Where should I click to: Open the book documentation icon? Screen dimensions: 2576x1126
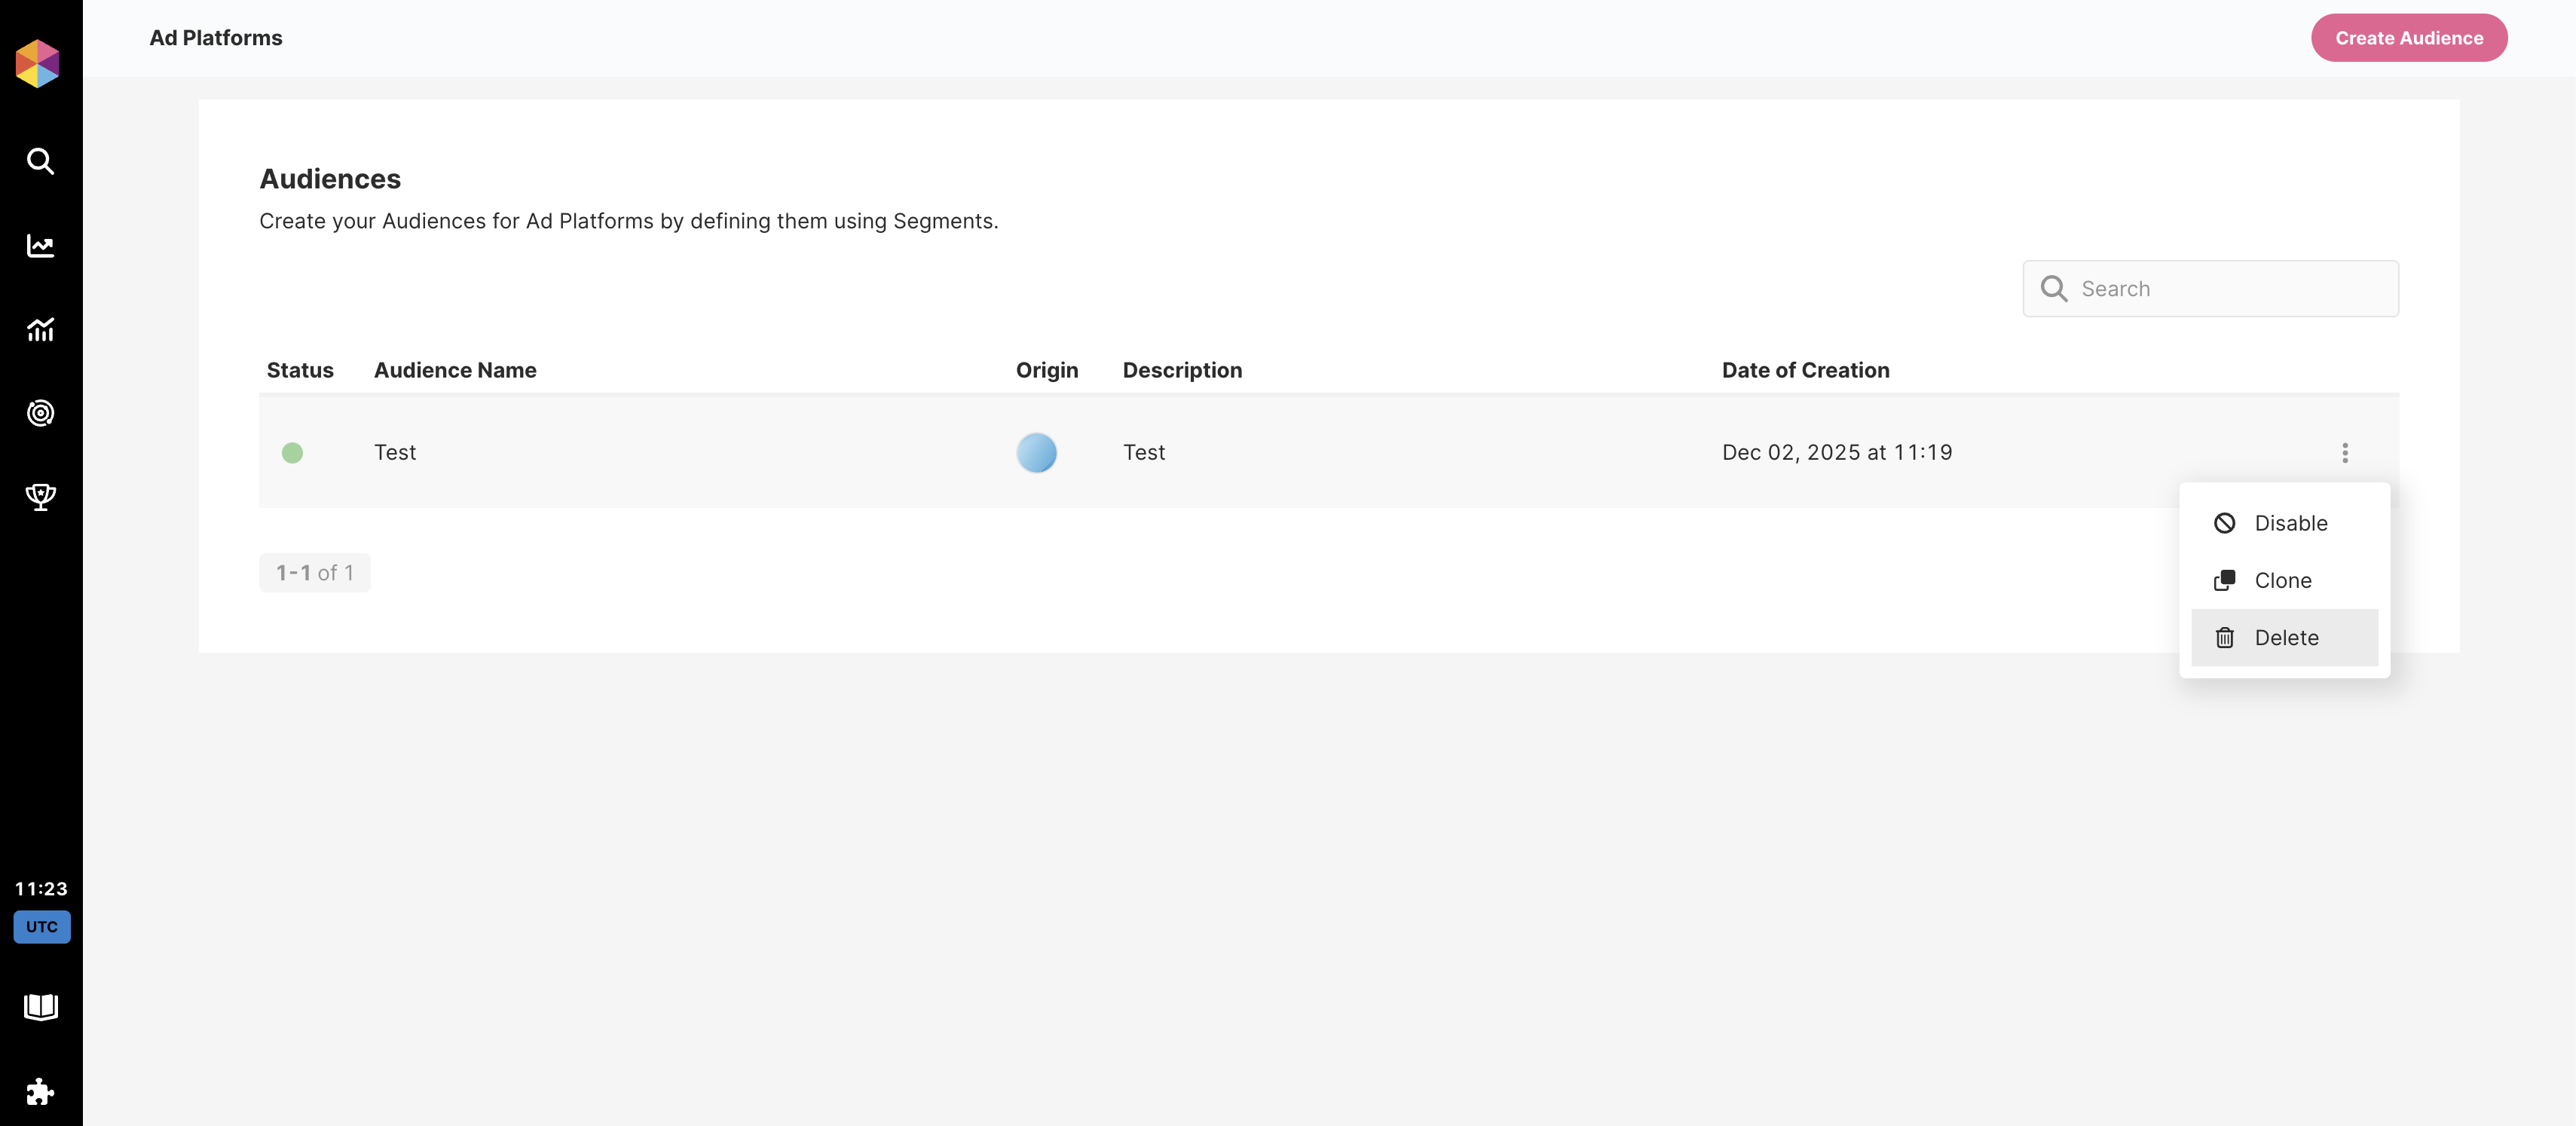click(x=40, y=1006)
